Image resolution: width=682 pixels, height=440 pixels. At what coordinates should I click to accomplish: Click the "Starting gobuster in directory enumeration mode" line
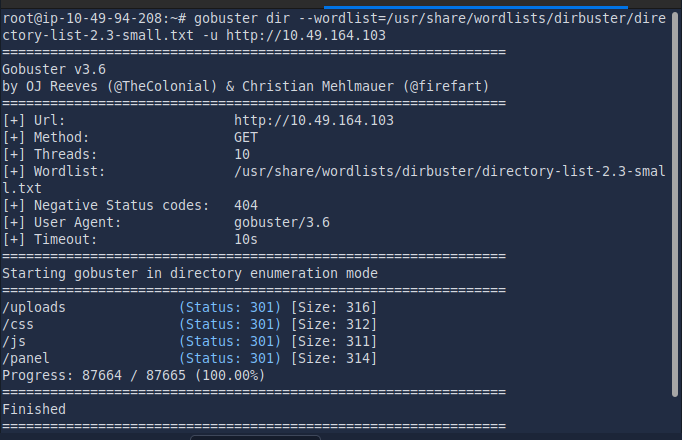pos(190,273)
